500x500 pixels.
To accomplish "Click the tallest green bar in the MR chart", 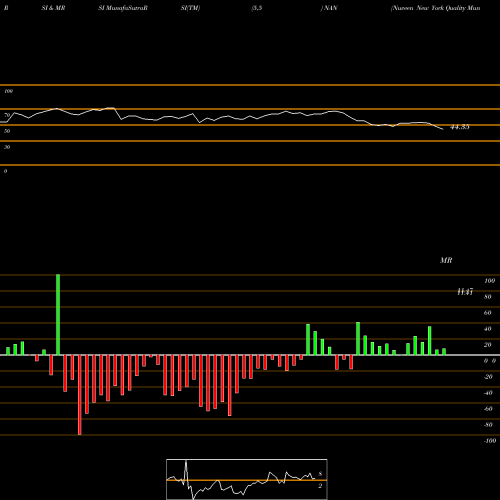I will click(x=58, y=315).
